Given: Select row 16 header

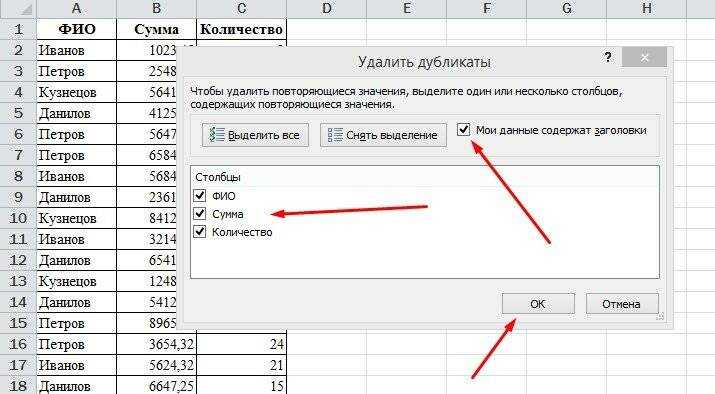Looking at the screenshot, I should pos(18,344).
